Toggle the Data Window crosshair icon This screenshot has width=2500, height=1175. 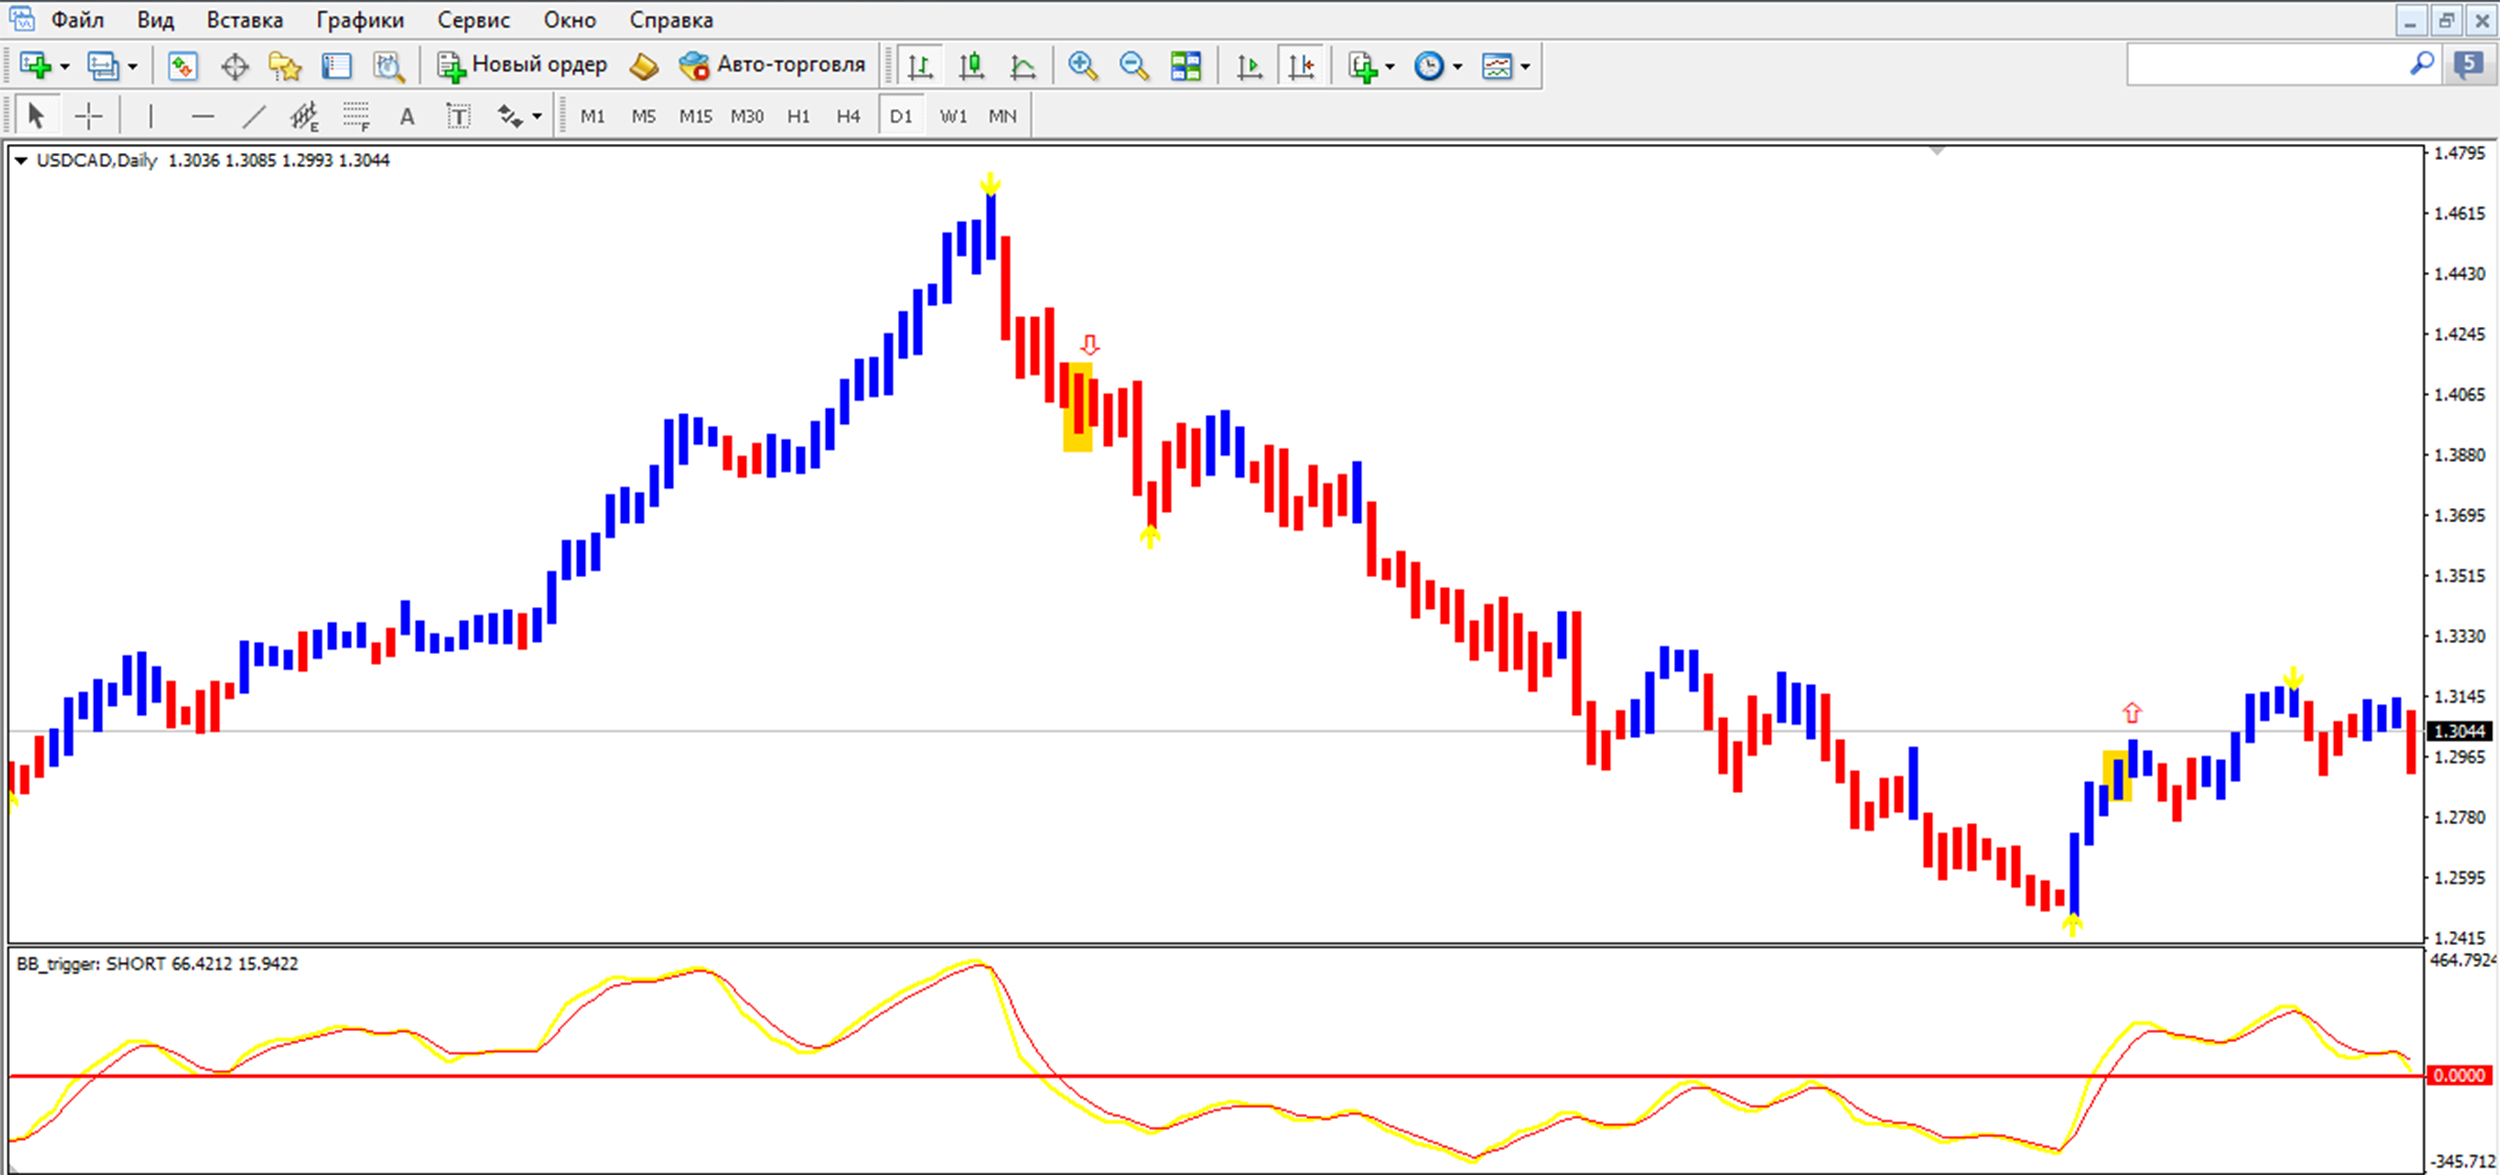pyautogui.click(x=235, y=66)
